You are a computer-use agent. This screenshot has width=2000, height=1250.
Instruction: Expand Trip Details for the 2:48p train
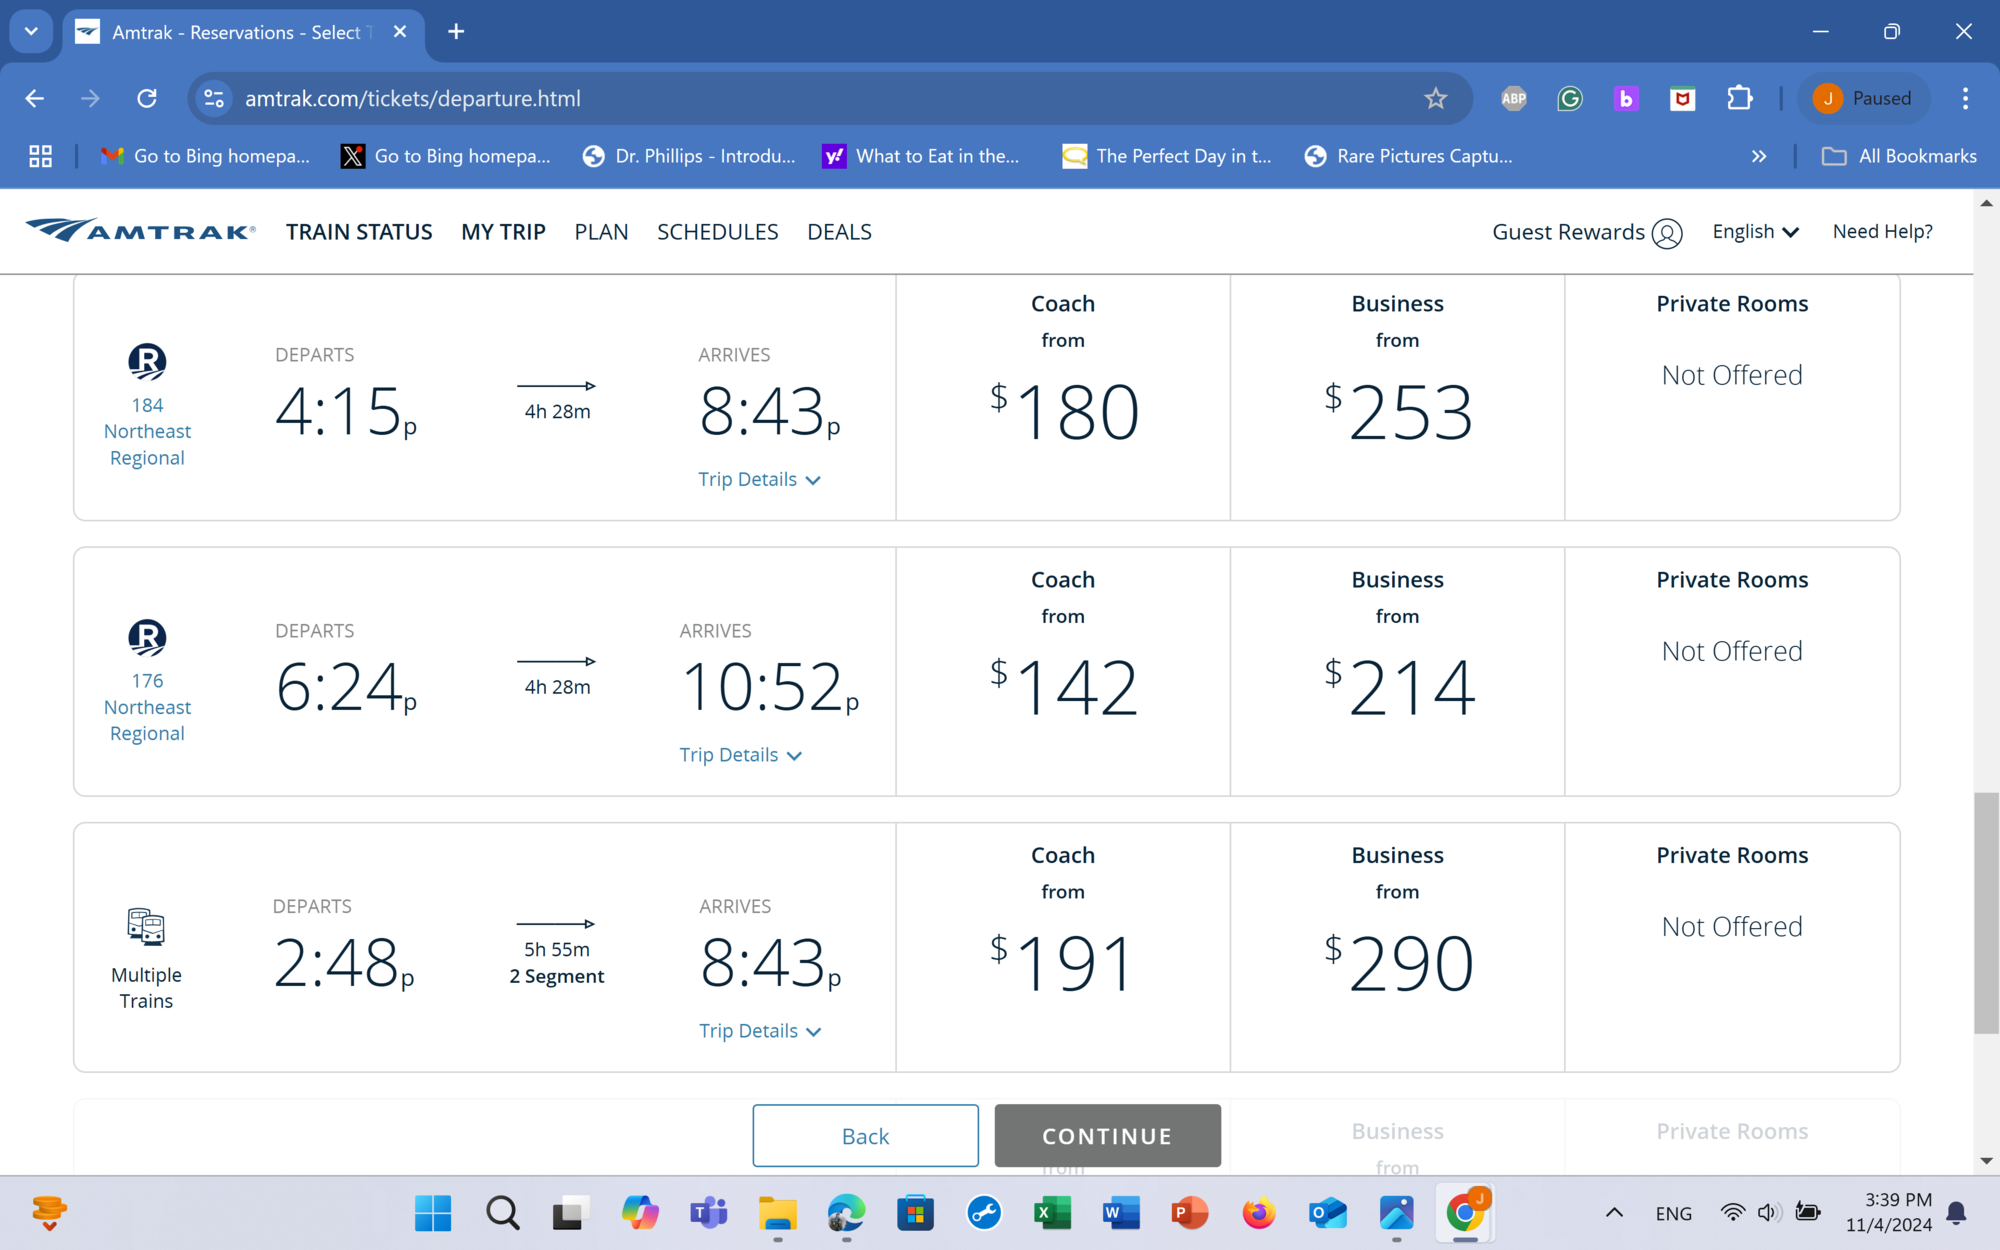coord(759,1031)
